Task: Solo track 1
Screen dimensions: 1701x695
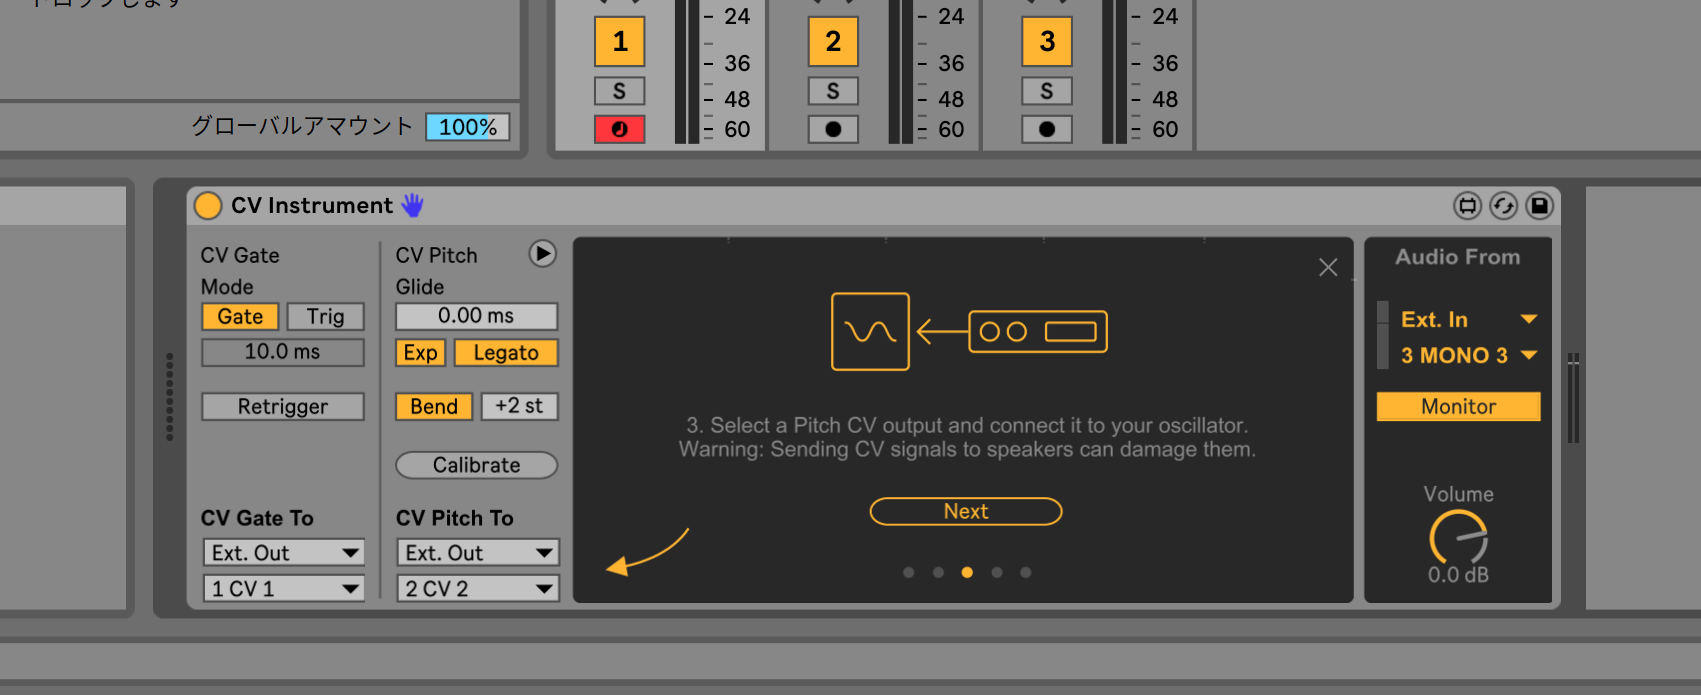Action: pos(620,91)
